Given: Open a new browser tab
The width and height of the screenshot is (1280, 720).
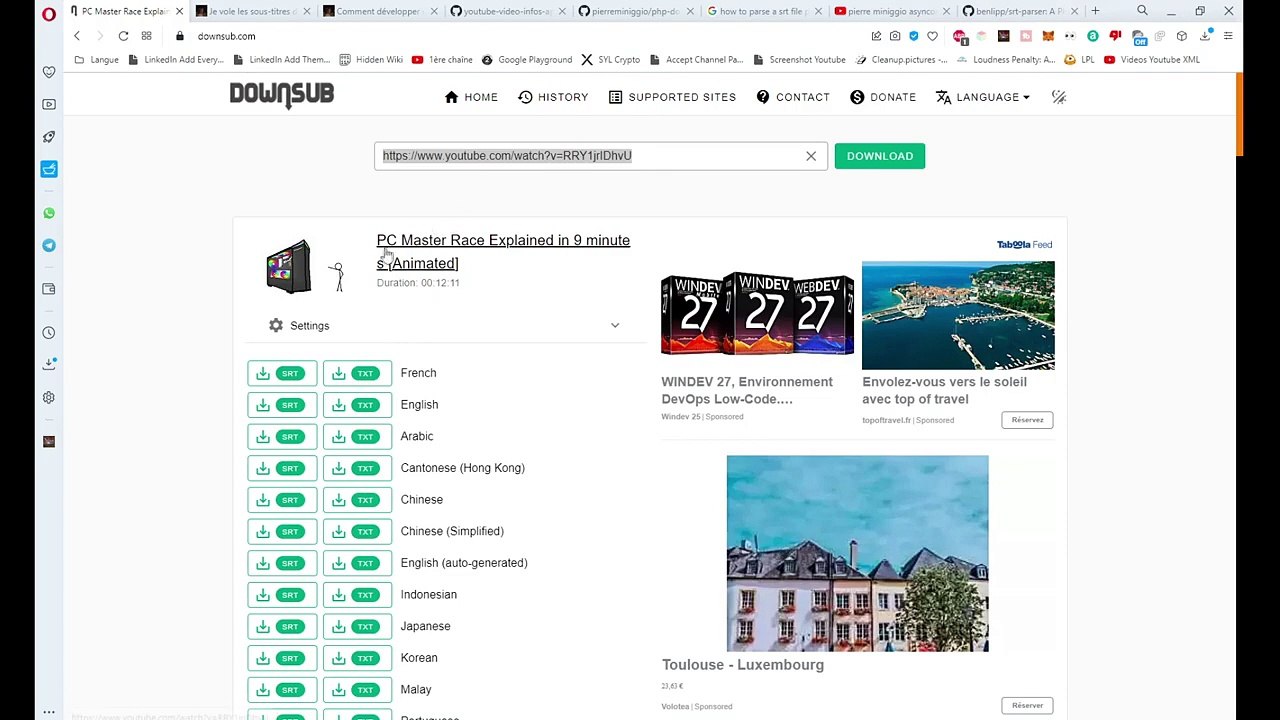Looking at the screenshot, I should tap(1095, 11).
